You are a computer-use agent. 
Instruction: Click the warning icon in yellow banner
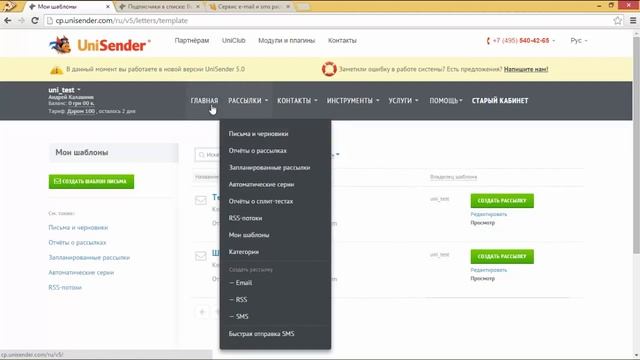[x=56, y=70]
